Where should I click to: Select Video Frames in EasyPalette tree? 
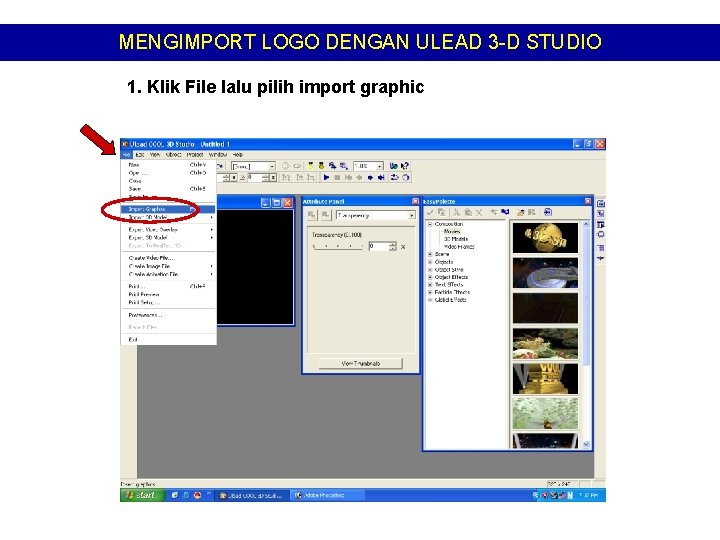click(459, 247)
